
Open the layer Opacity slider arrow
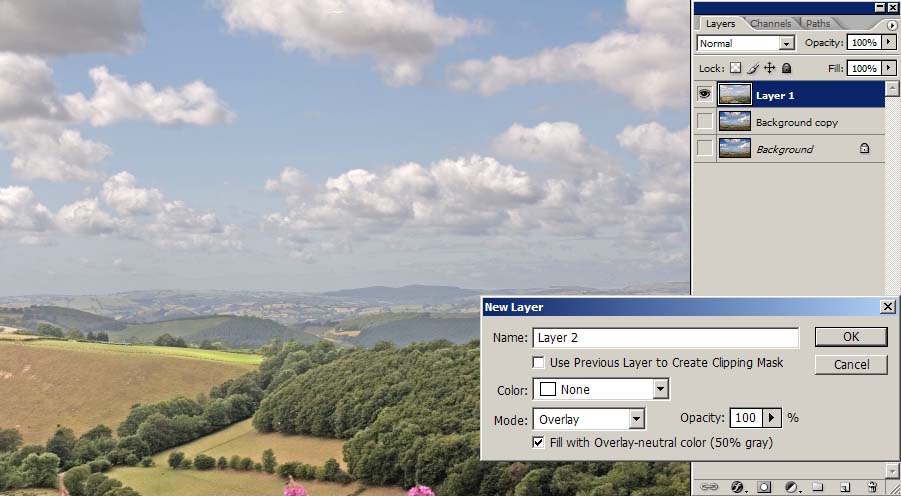889,43
